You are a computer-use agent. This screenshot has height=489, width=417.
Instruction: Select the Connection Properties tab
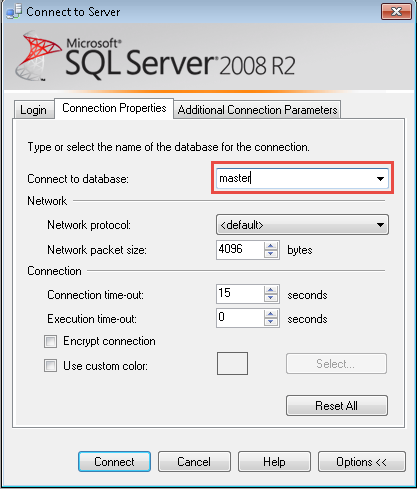point(114,108)
